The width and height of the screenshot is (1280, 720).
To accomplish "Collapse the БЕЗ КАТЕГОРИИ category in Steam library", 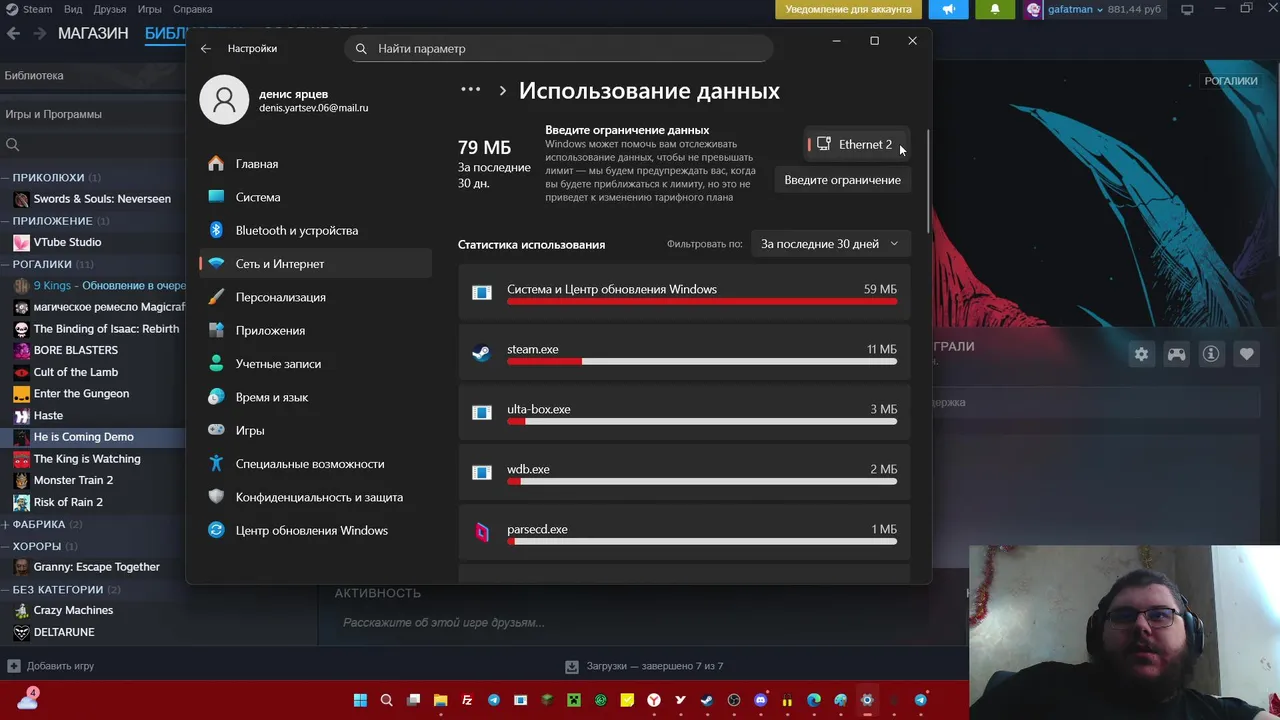I will point(6,589).
